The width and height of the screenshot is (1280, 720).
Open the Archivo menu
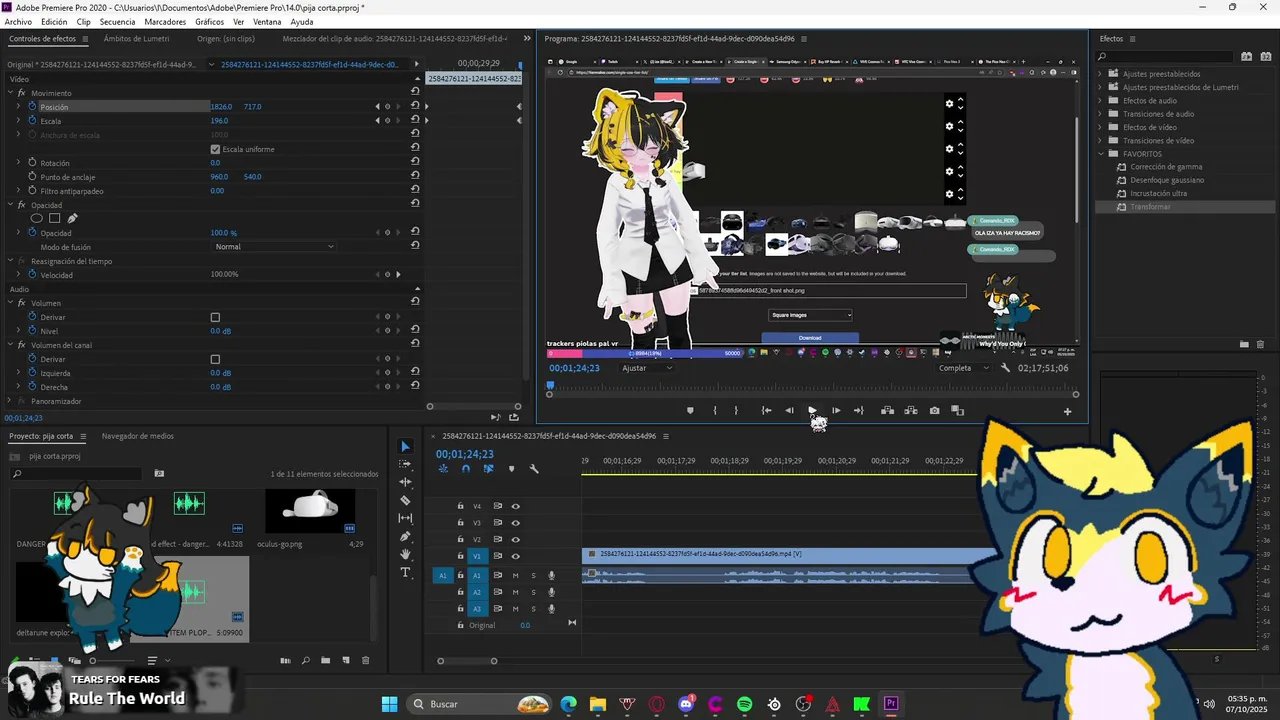[18, 21]
